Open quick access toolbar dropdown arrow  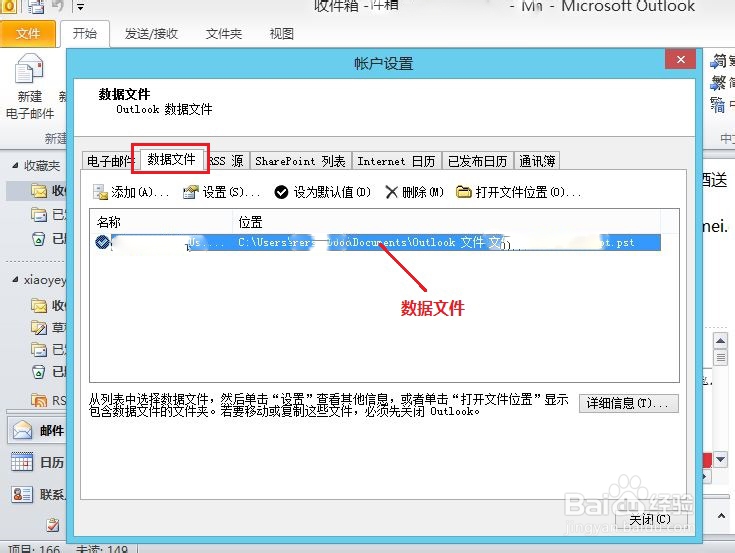pos(80,7)
